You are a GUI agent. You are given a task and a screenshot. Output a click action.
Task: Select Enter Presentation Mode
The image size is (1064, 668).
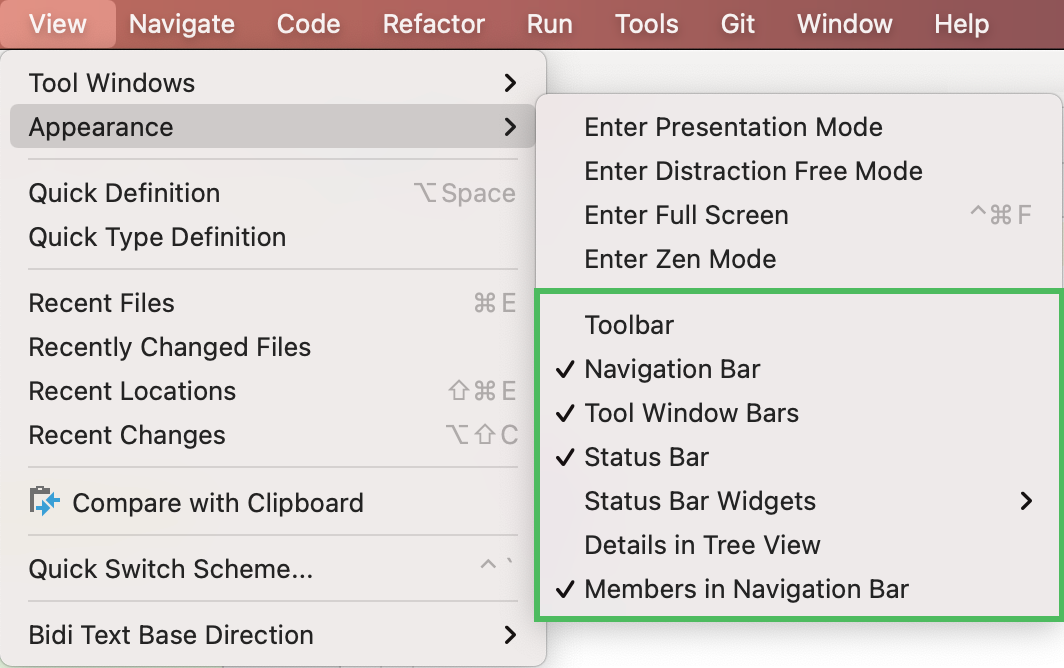coord(733,127)
